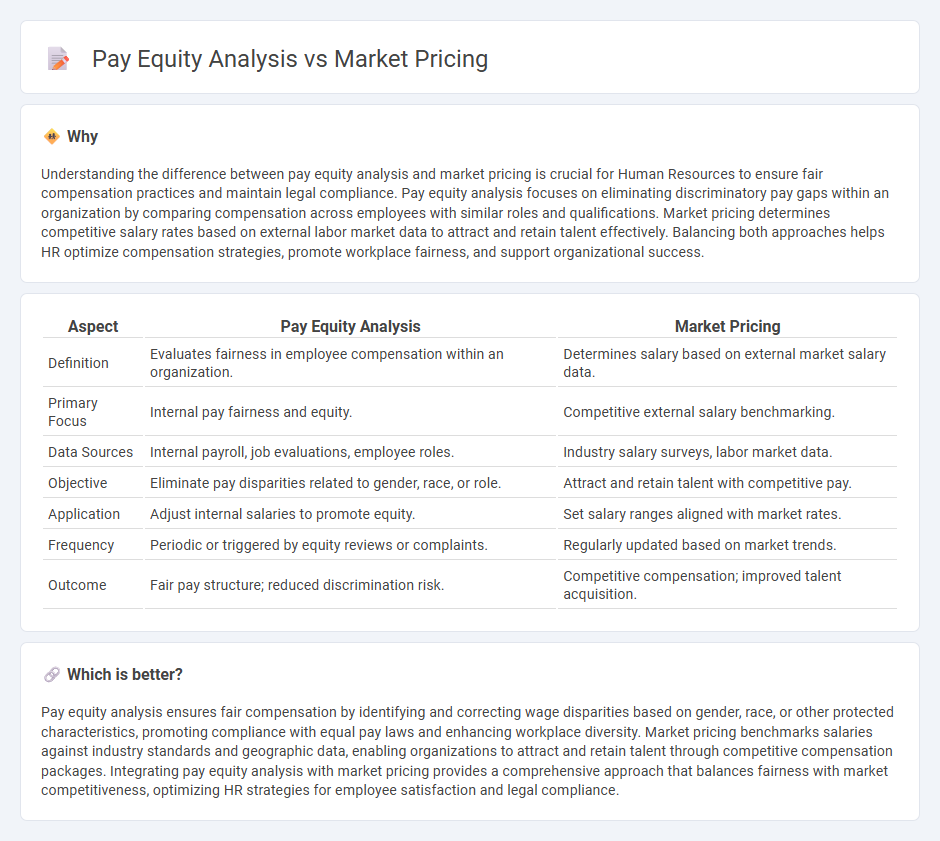The width and height of the screenshot is (940, 841).
Task: Click cell 'Set salary ranges aligned with market rates.'
Action: pyautogui.click(x=727, y=514)
